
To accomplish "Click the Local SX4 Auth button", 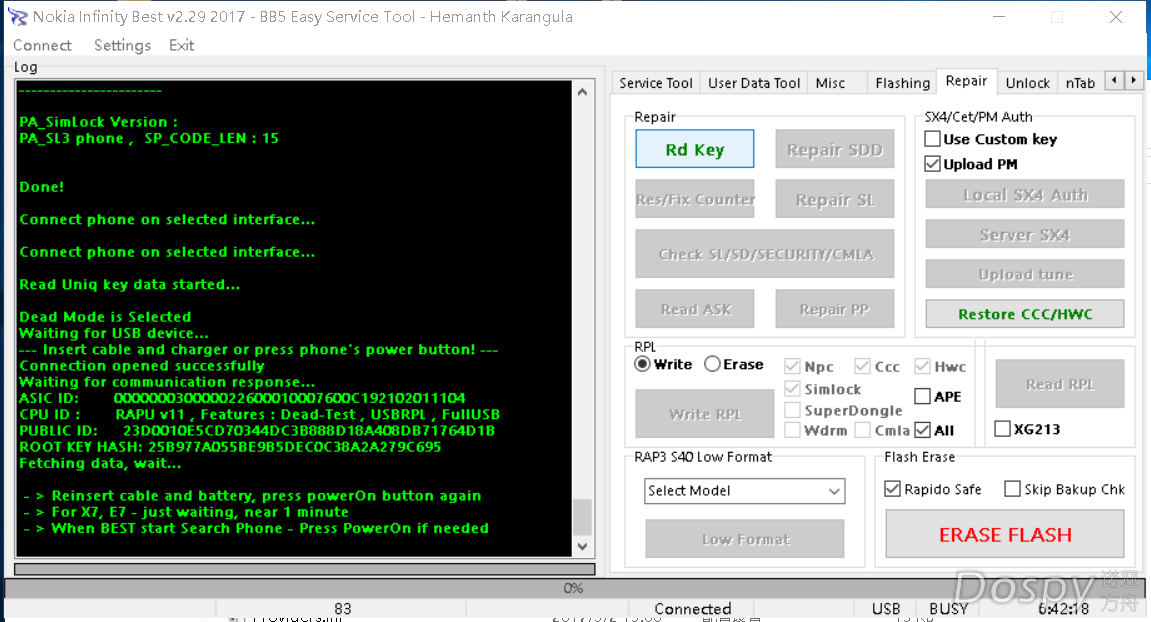I will point(1025,195).
